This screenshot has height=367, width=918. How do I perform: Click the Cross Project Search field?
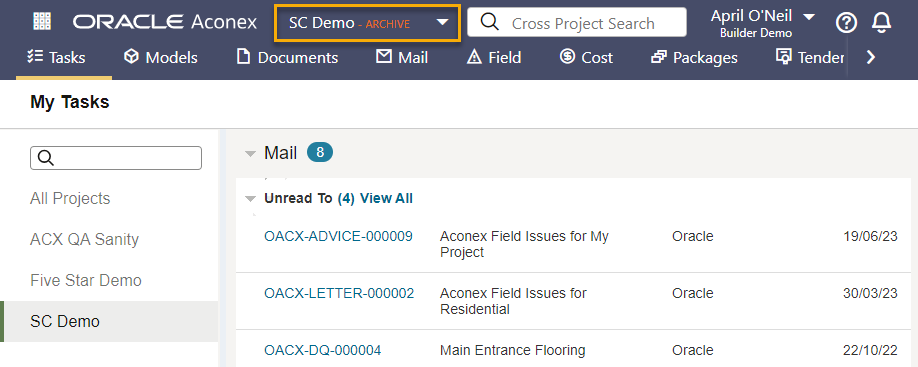[x=577, y=22]
